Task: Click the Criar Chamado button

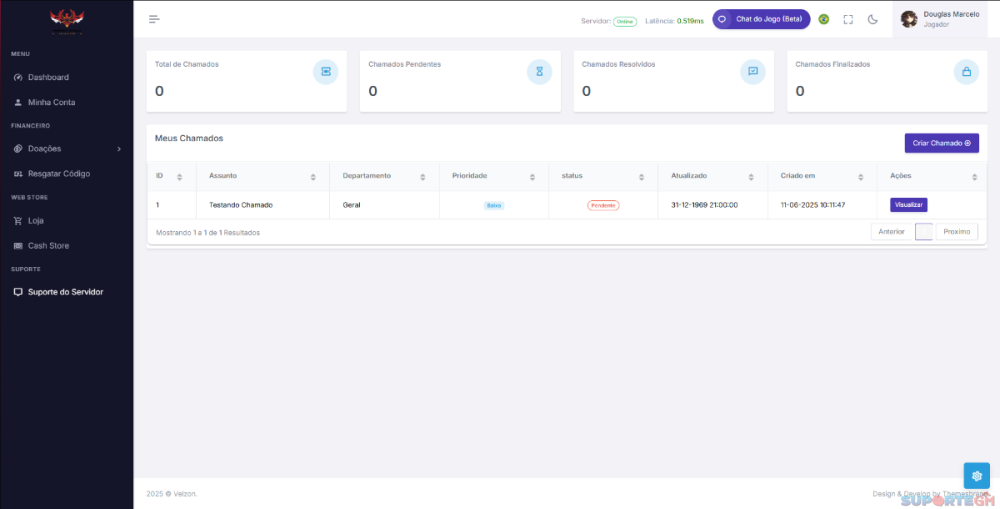Action: coord(941,143)
